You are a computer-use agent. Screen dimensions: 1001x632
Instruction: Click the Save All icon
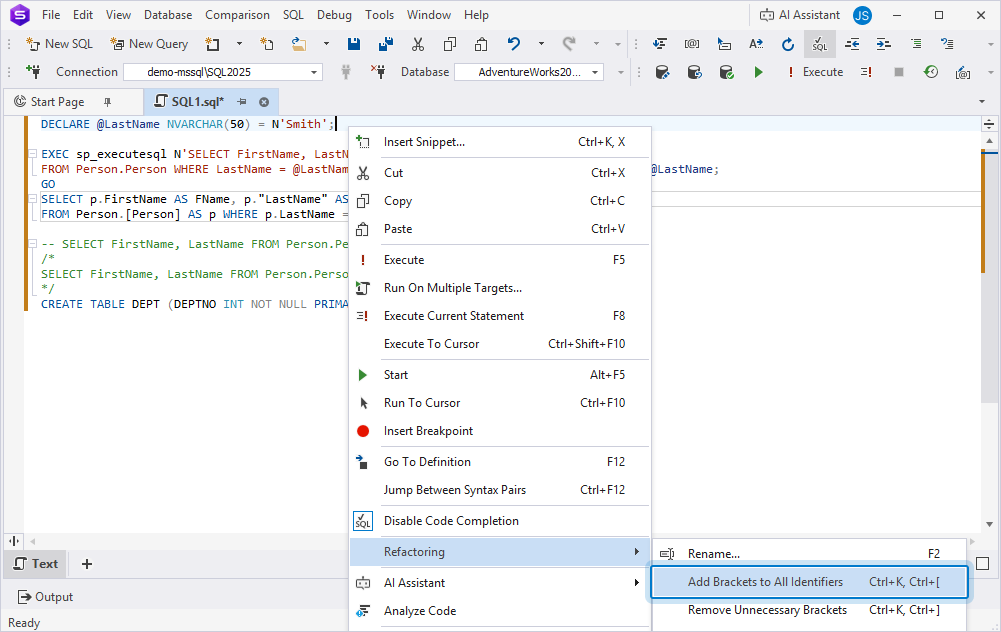386,44
